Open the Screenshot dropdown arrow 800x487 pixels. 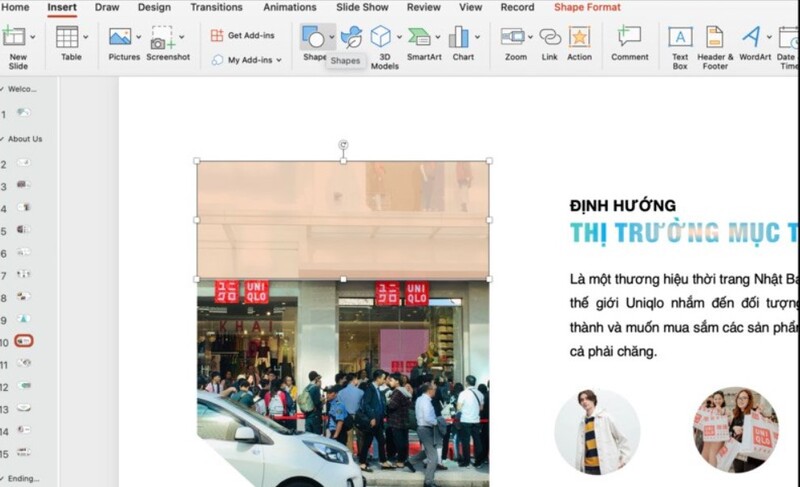[x=182, y=37]
